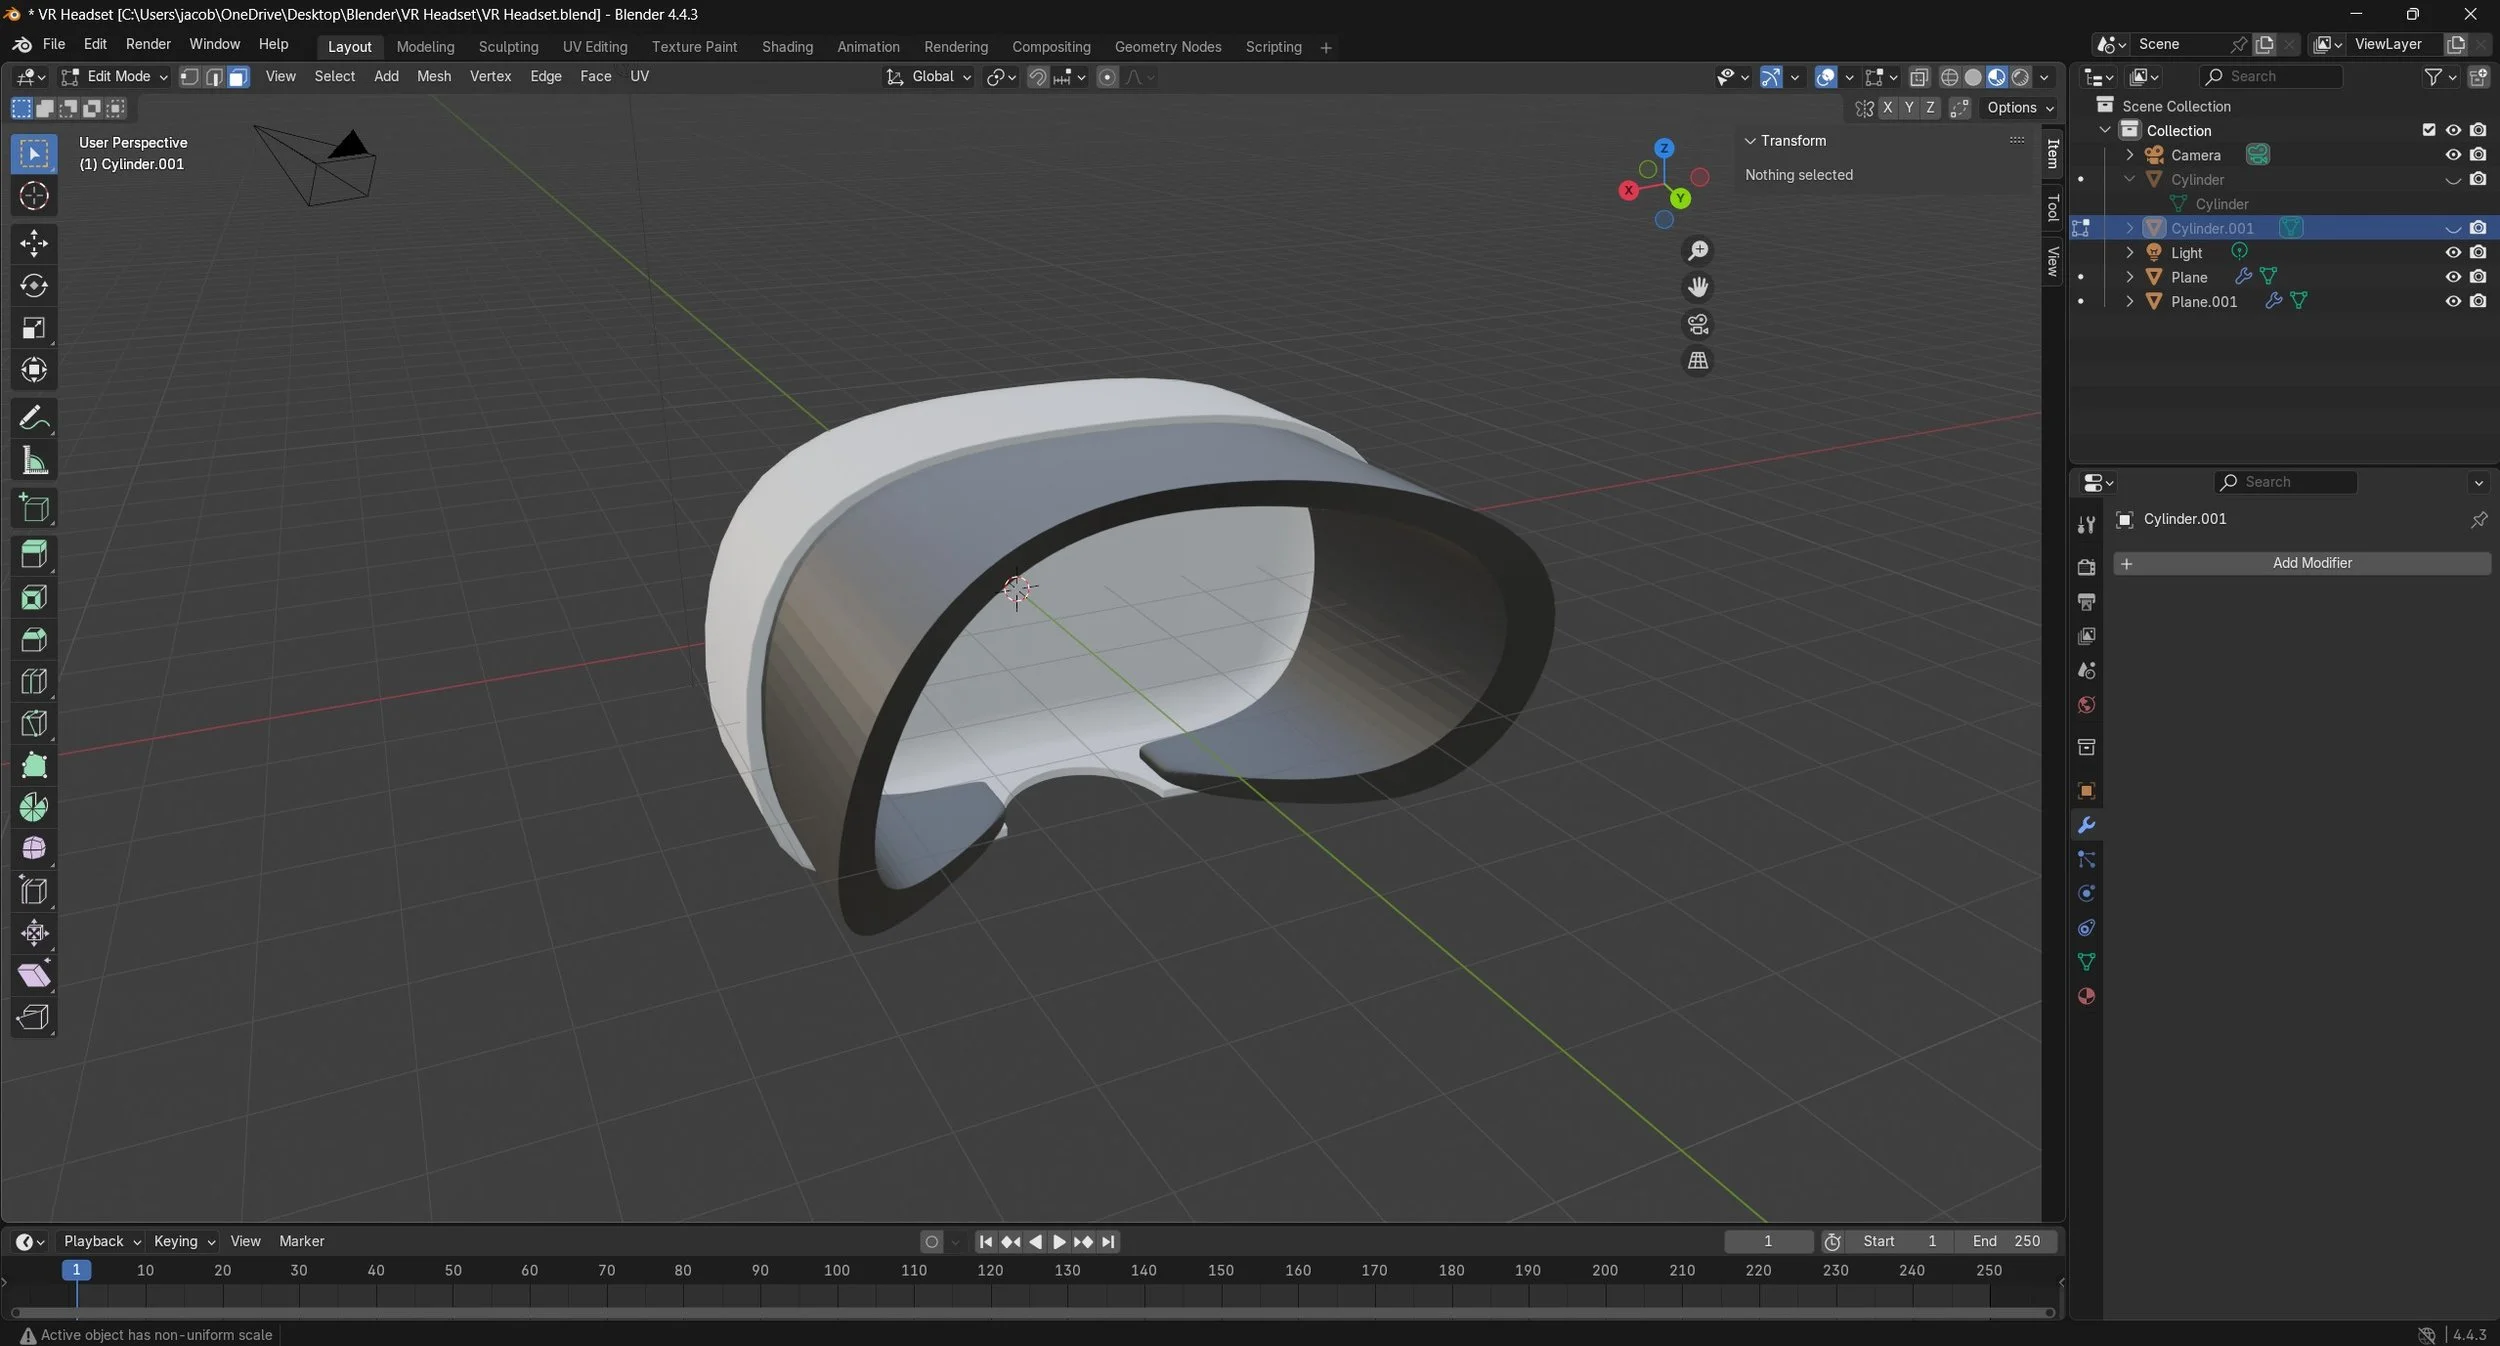The height and width of the screenshot is (1346, 2500).
Task: Open the Mesh menu
Action: [433, 77]
